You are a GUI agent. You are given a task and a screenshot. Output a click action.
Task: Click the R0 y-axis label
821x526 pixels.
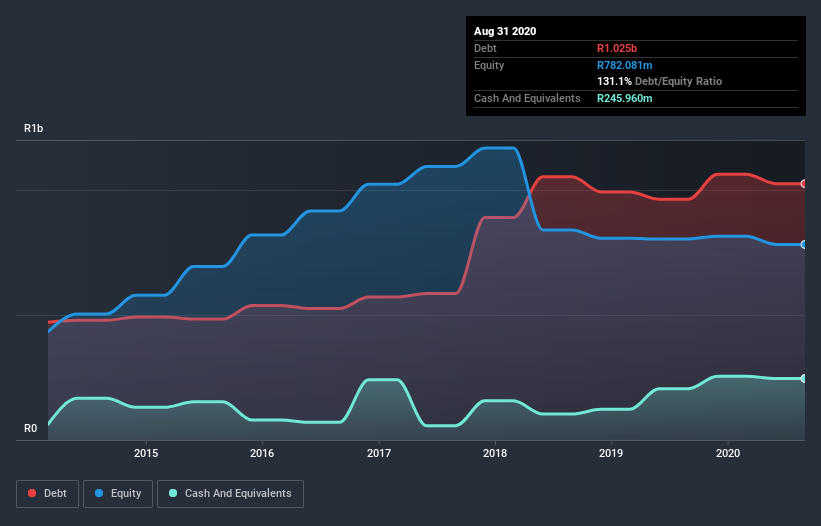[x=30, y=429]
